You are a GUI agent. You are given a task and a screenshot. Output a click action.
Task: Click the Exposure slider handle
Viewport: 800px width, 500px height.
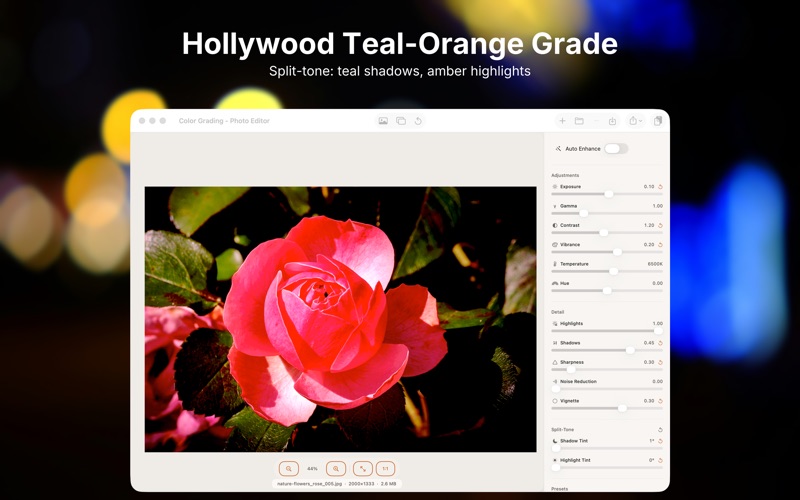pos(609,194)
